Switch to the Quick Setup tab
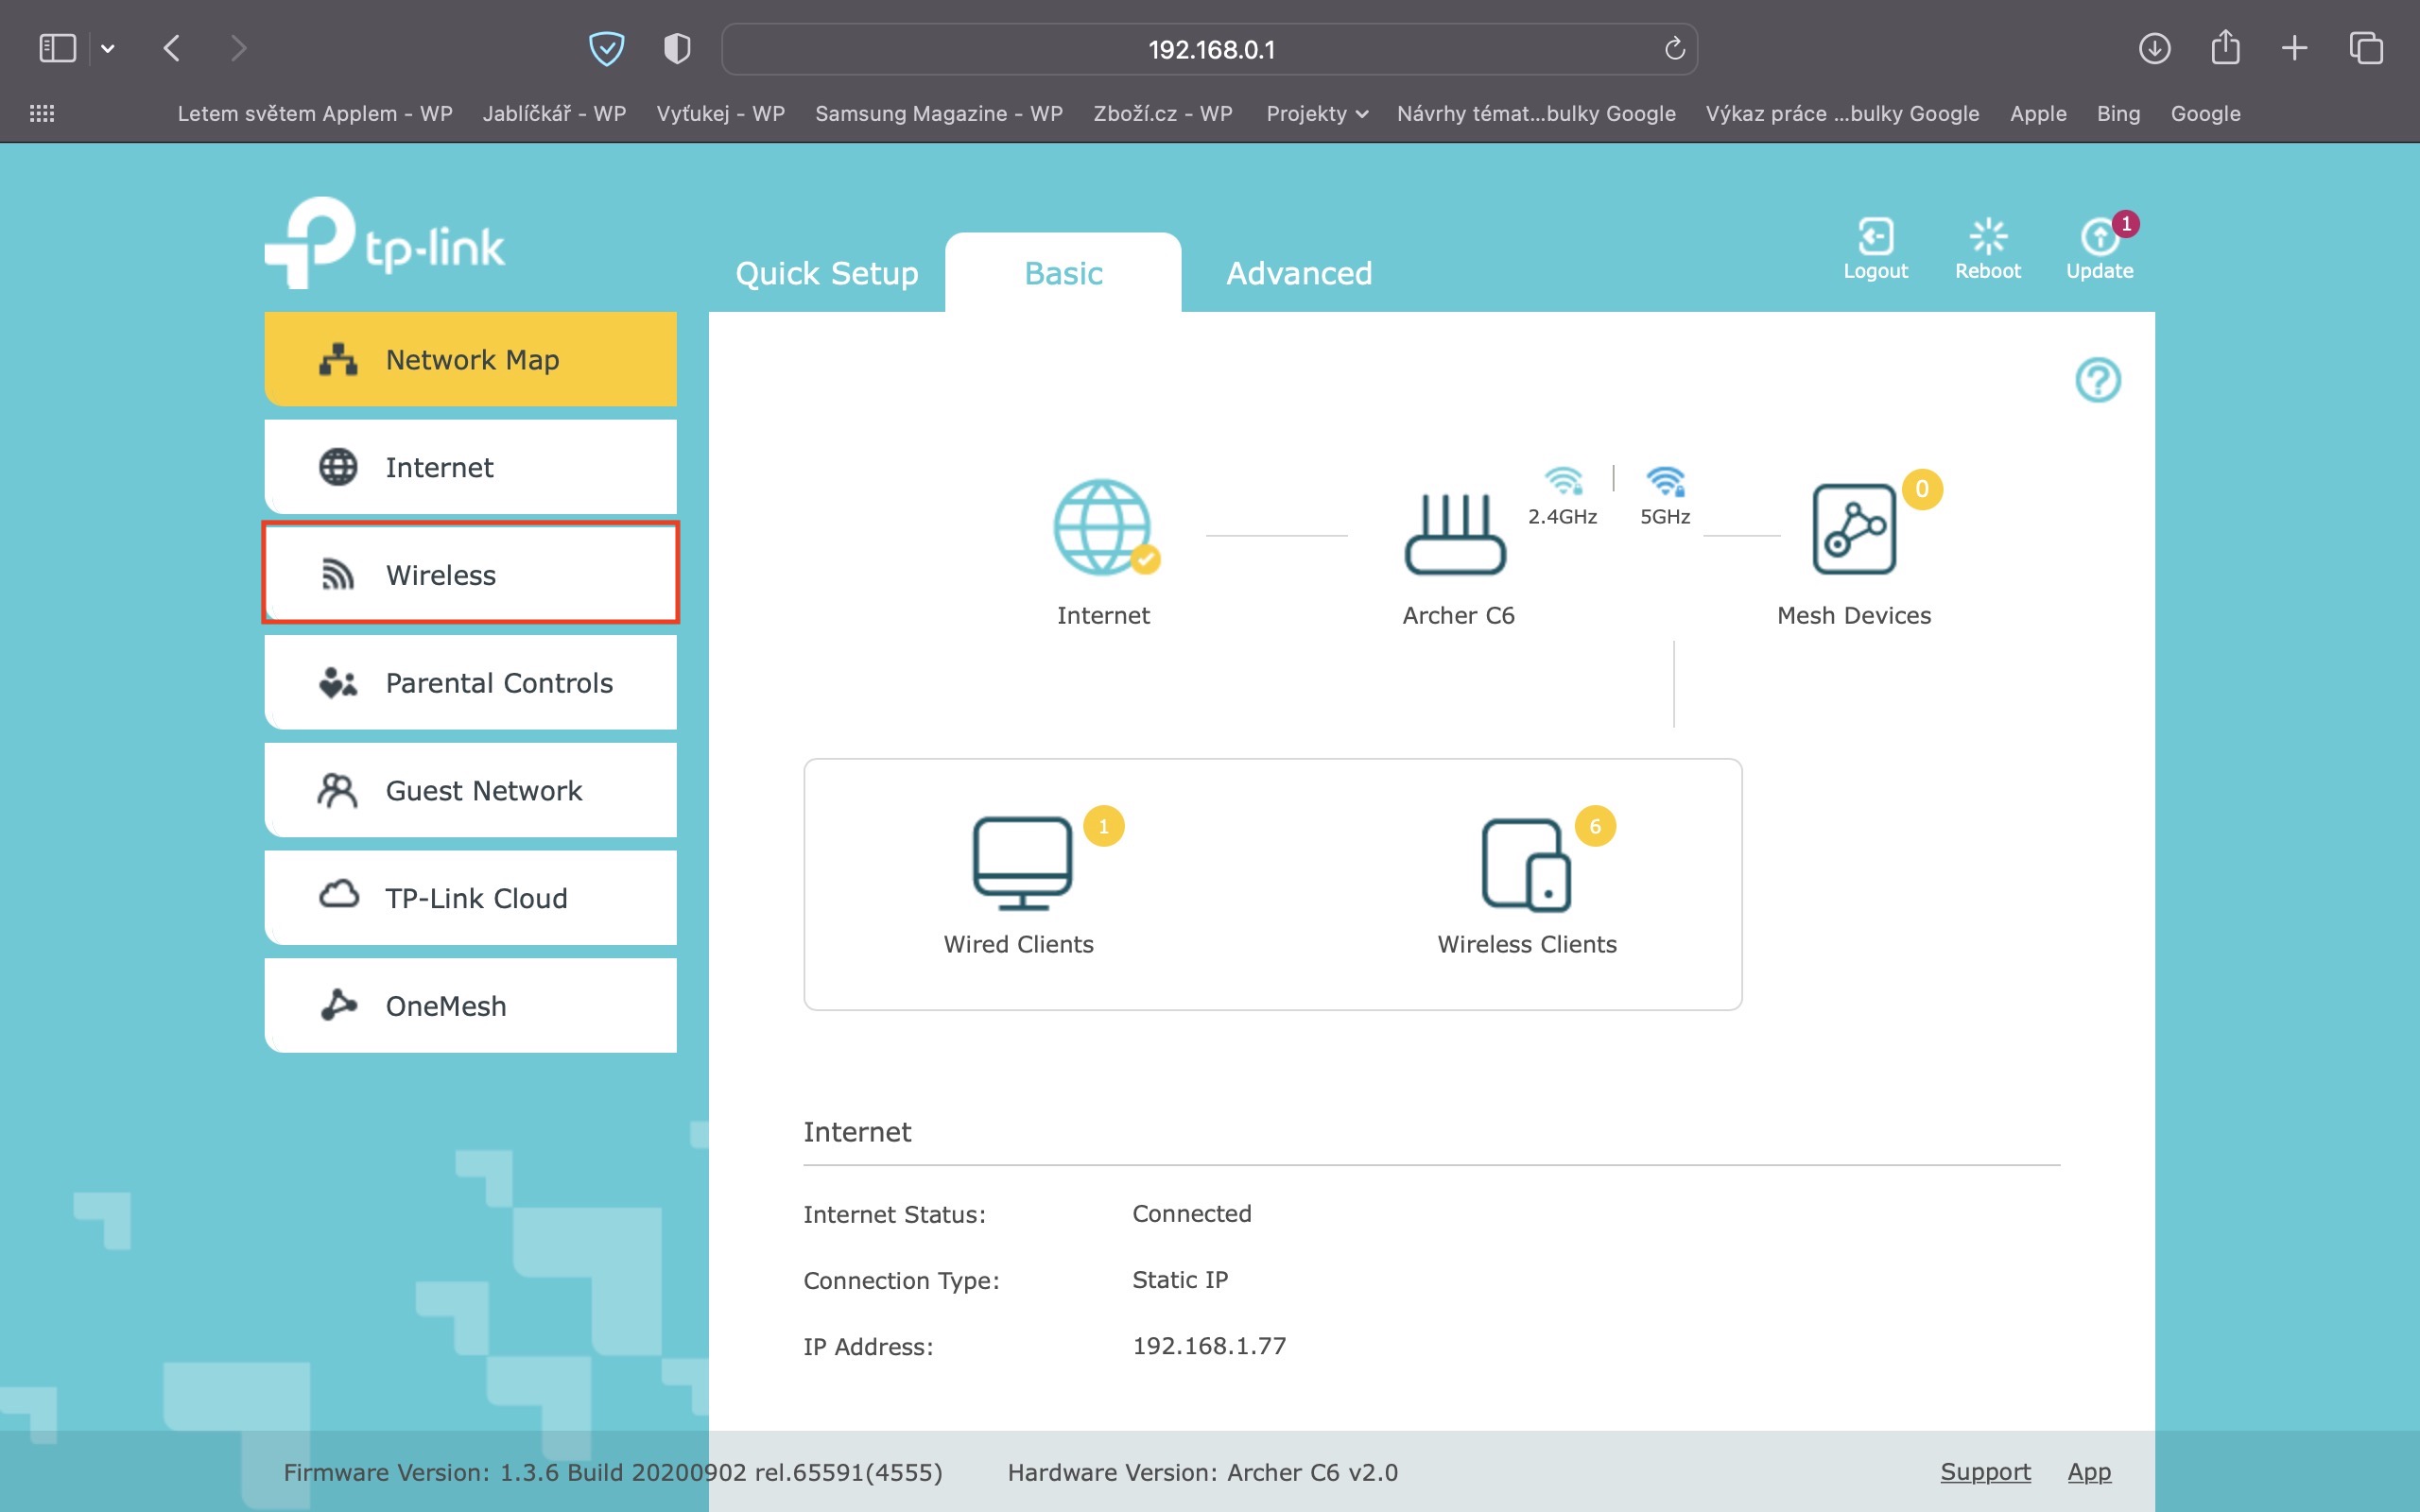2420x1512 pixels. coord(826,273)
